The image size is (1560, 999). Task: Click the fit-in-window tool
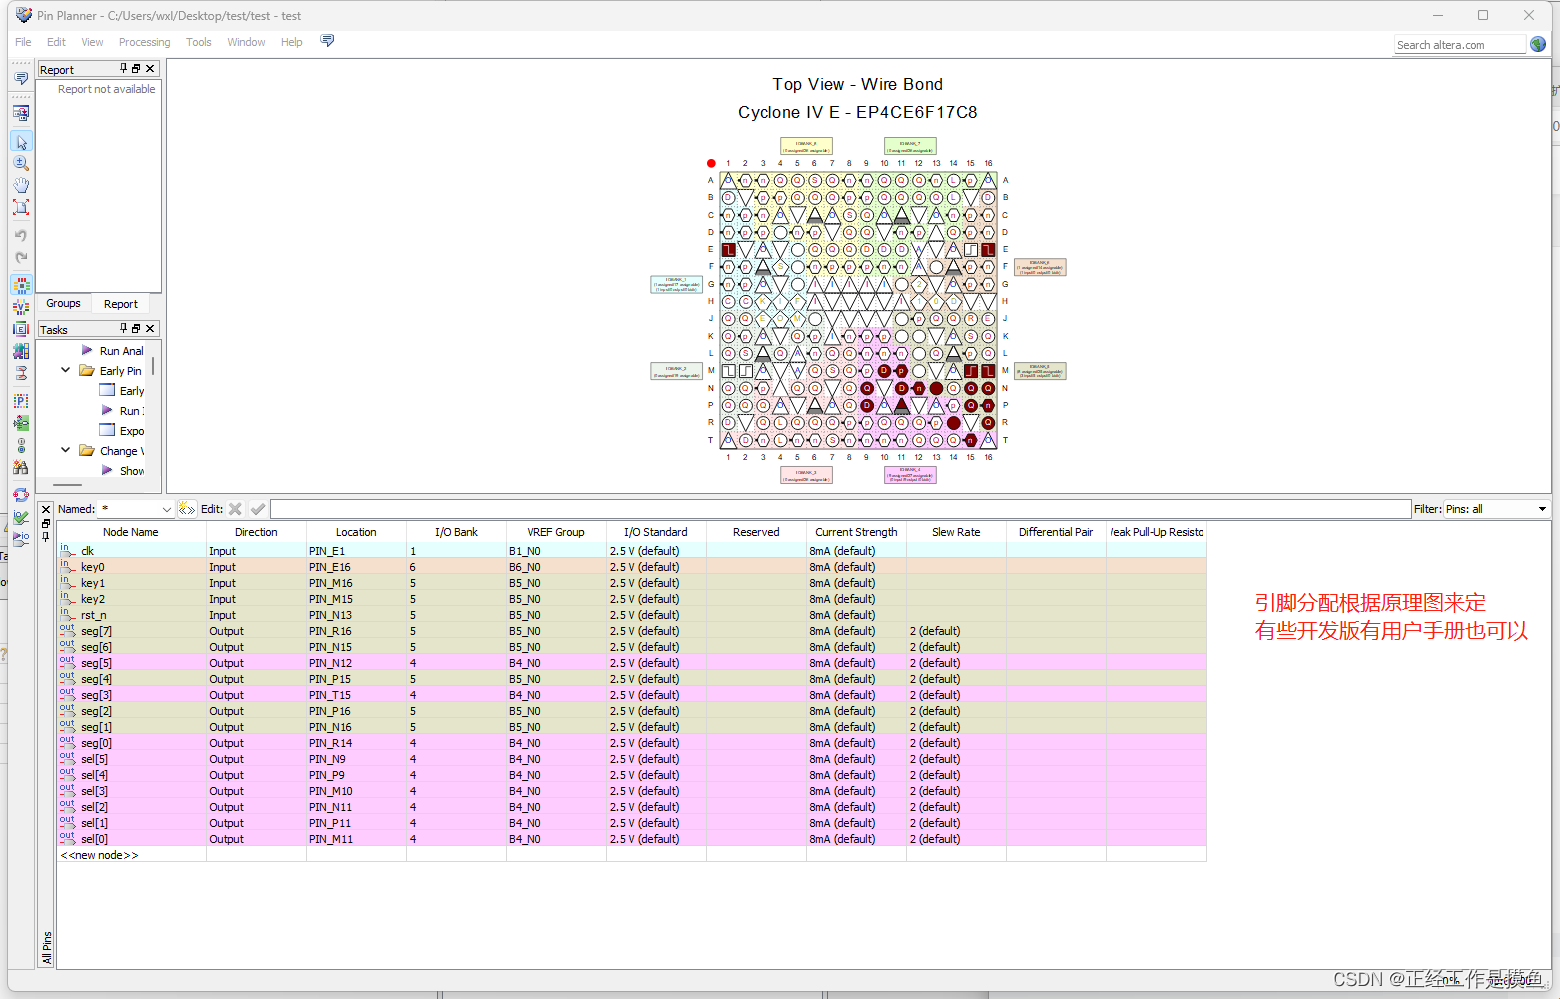[x=21, y=207]
